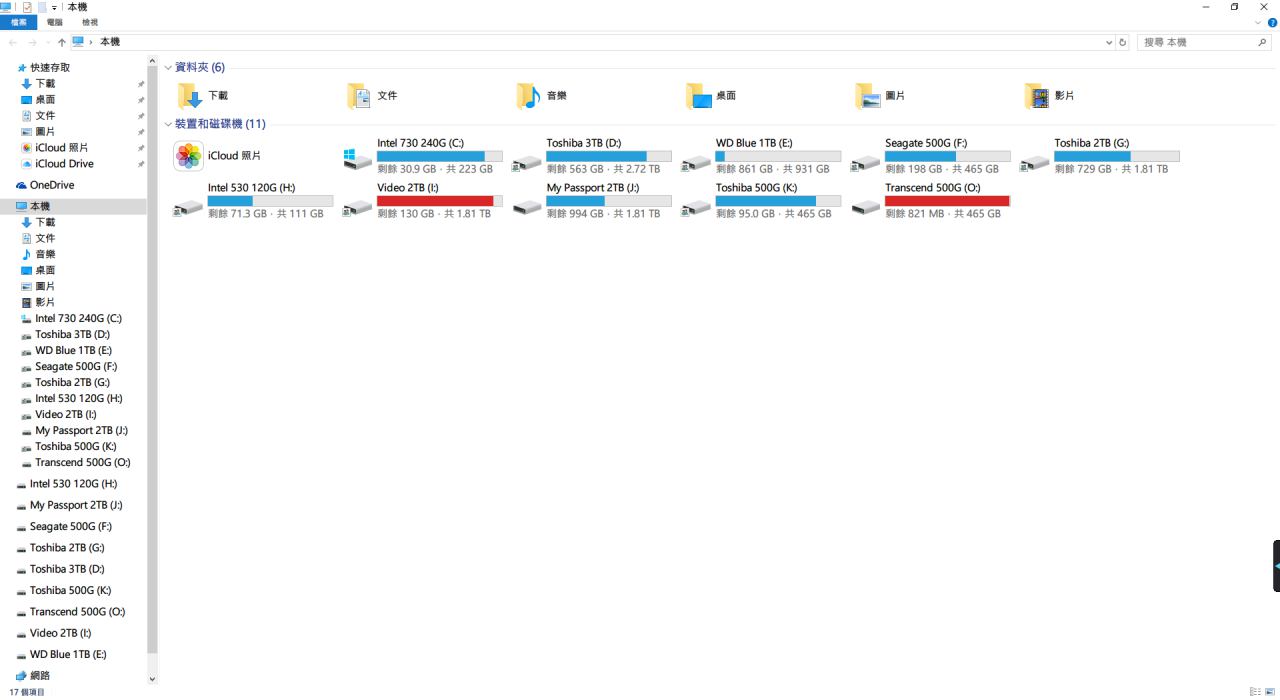Screen dimensions: 1280x700
Task: Click the text 剩餘 30.9 GB · 共 223 GB
Action: pos(435,169)
